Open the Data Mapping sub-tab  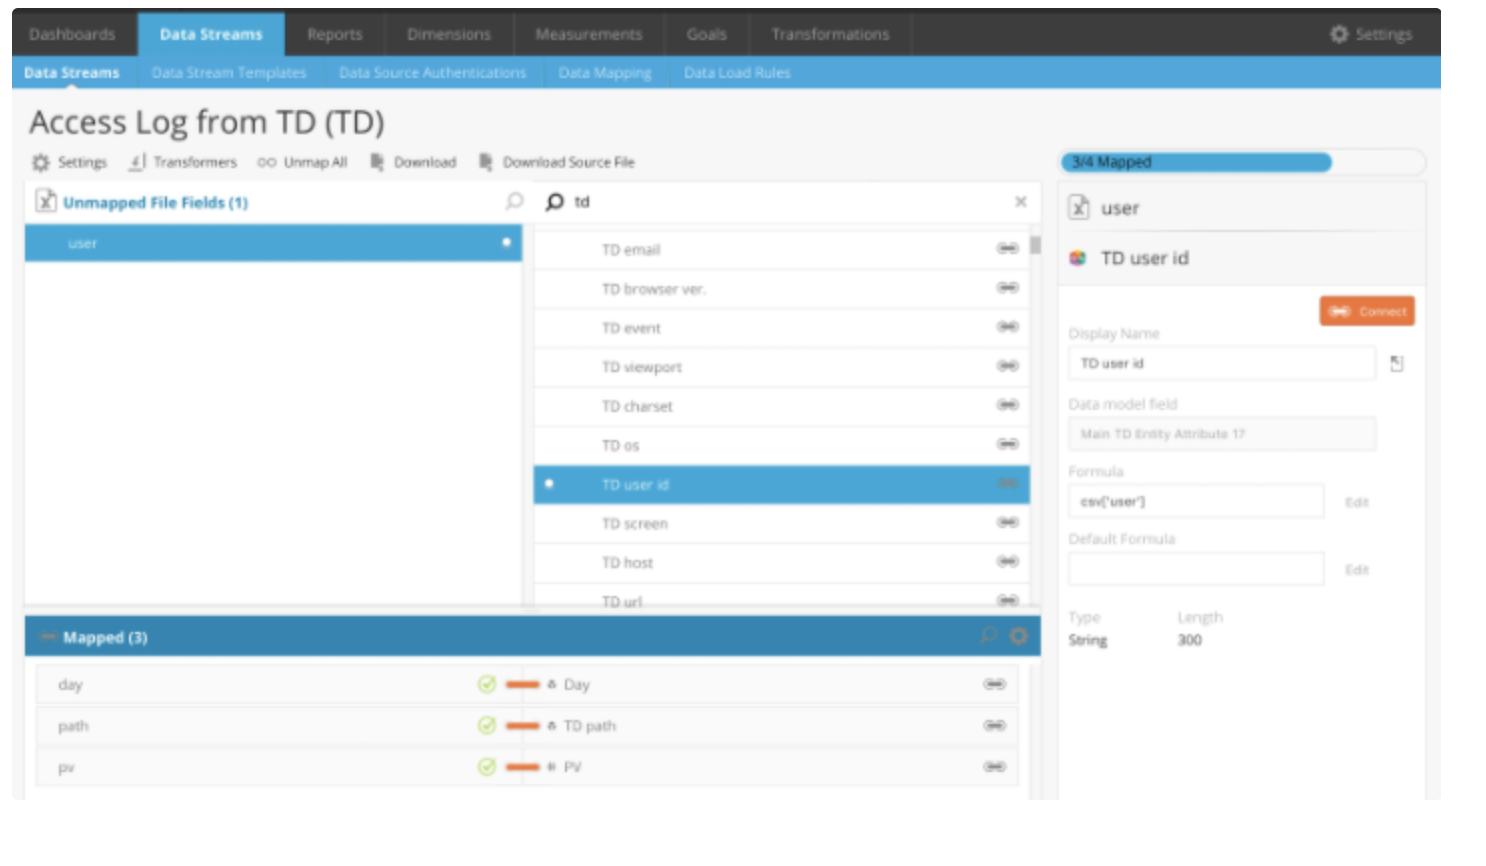coord(604,73)
